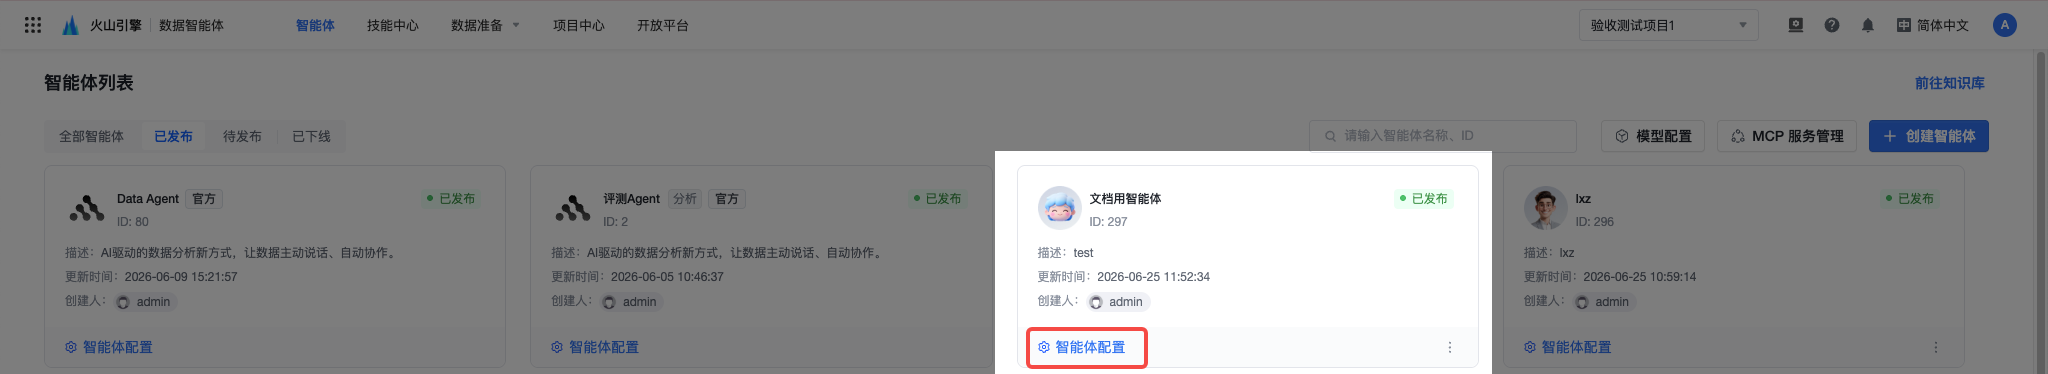Click the lxz agent avatar image
The image size is (2048, 374).
tap(1545, 208)
